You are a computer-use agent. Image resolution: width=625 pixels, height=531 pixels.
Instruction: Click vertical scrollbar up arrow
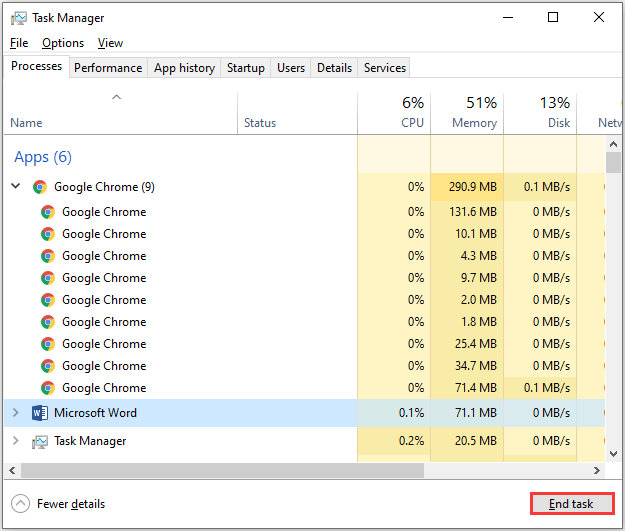pyautogui.click(x=613, y=144)
